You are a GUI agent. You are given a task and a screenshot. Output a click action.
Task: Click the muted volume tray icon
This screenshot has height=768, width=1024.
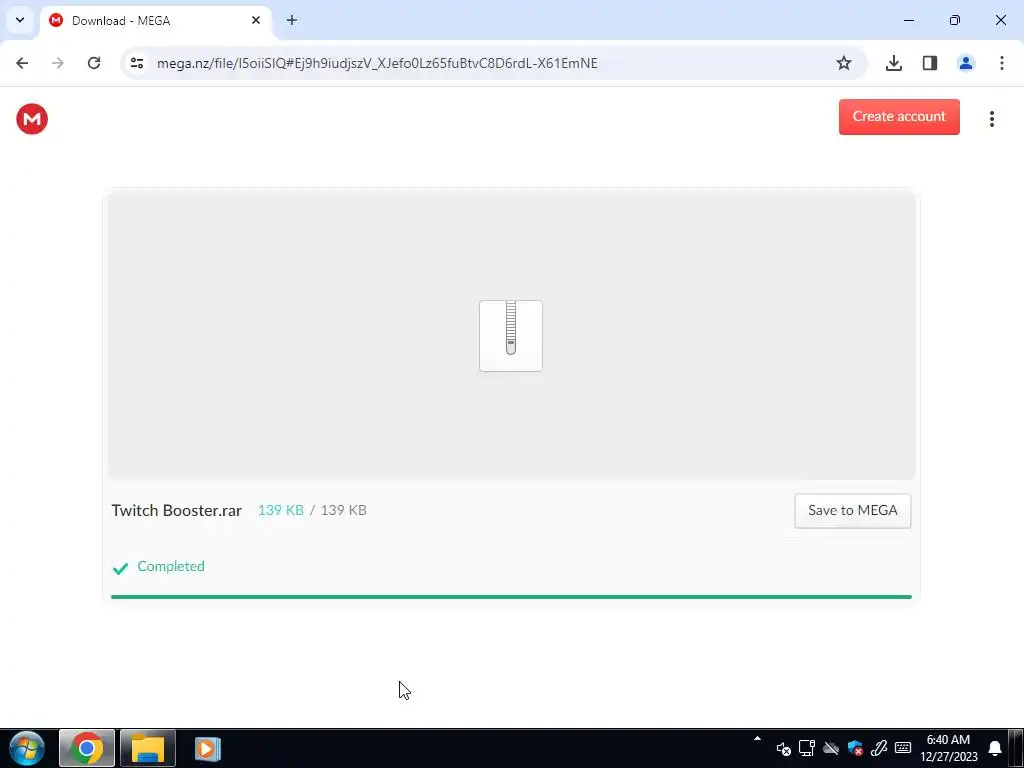click(x=784, y=748)
